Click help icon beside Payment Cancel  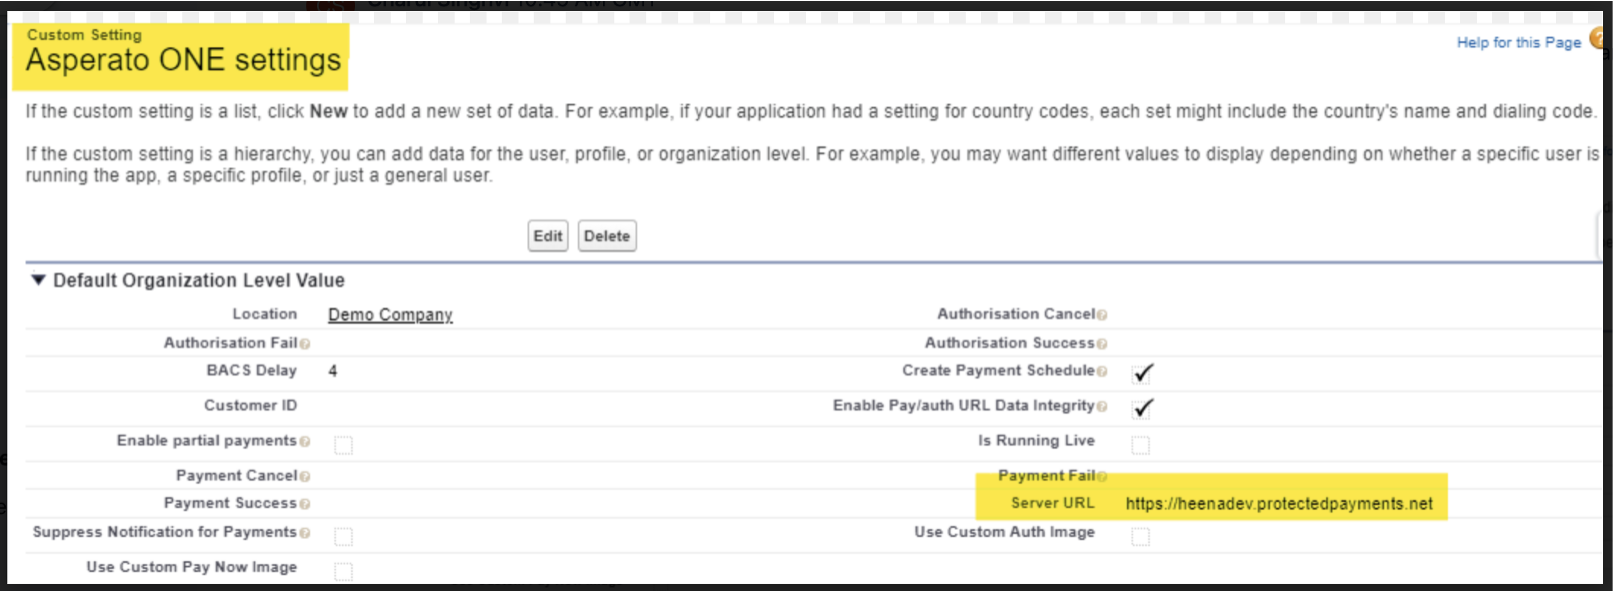tap(305, 477)
